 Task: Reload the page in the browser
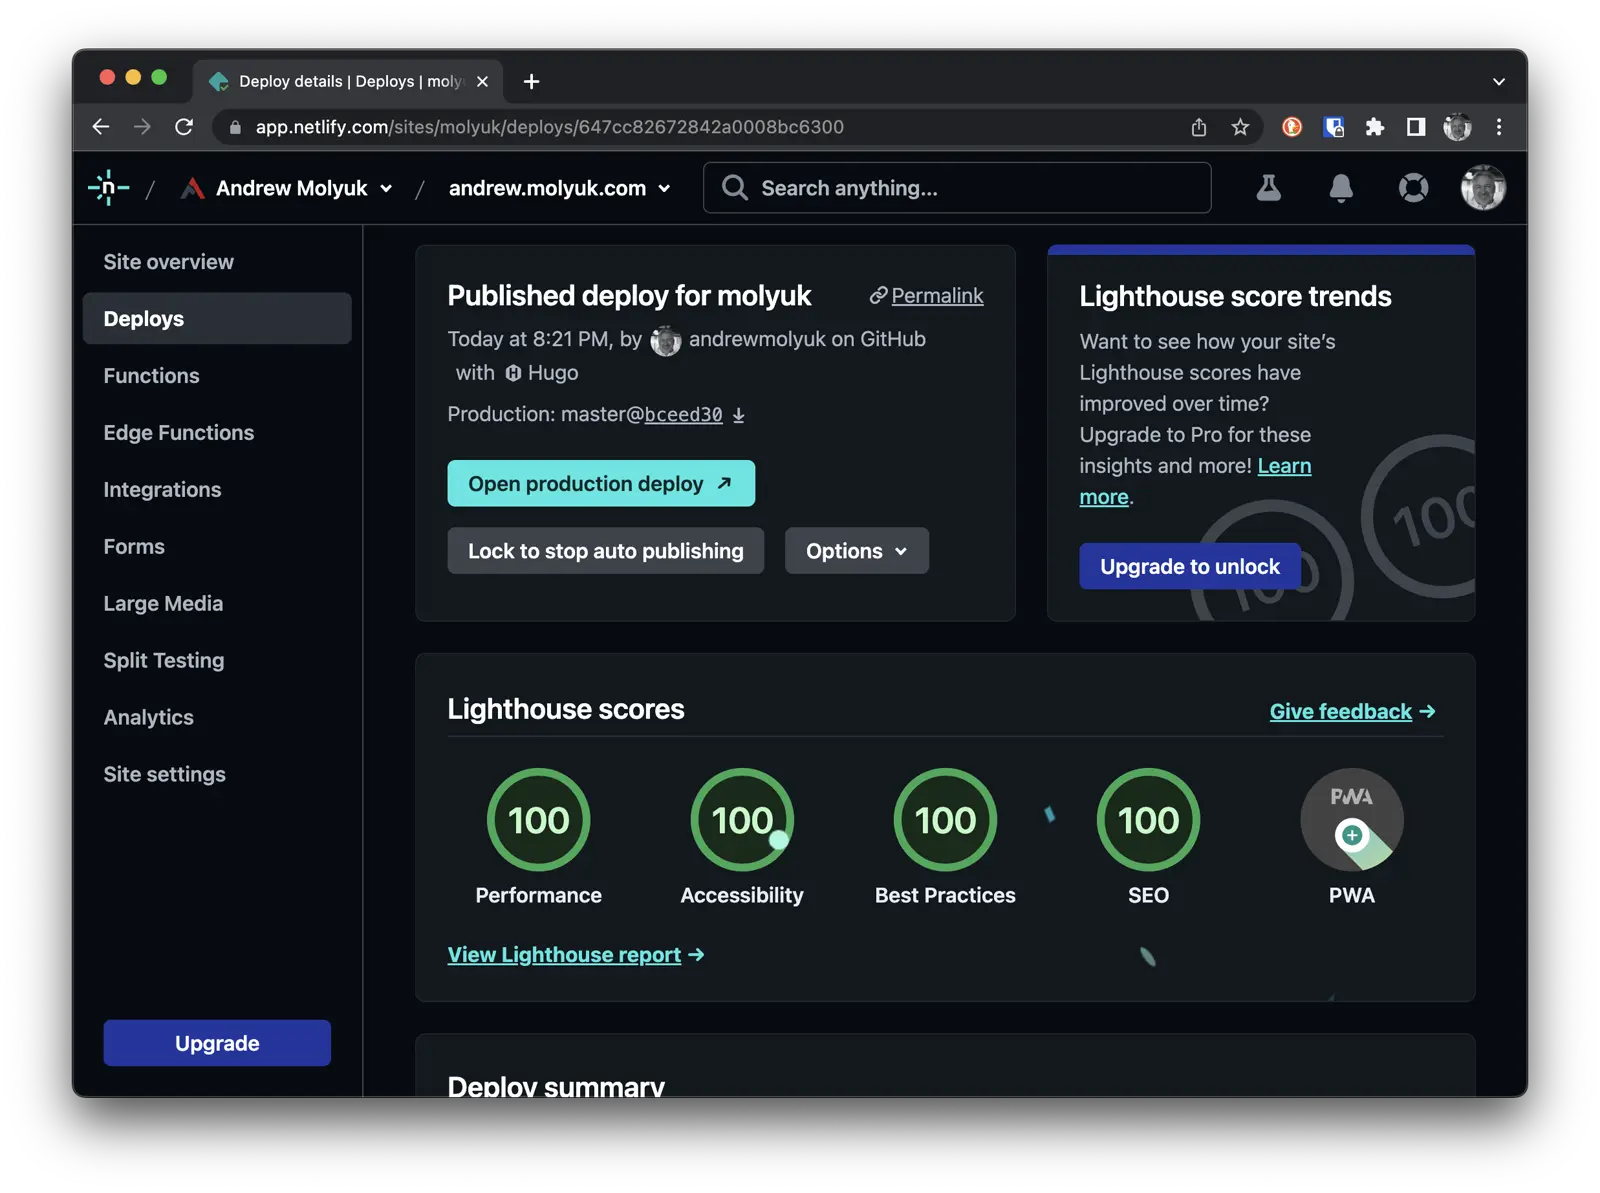(x=184, y=127)
